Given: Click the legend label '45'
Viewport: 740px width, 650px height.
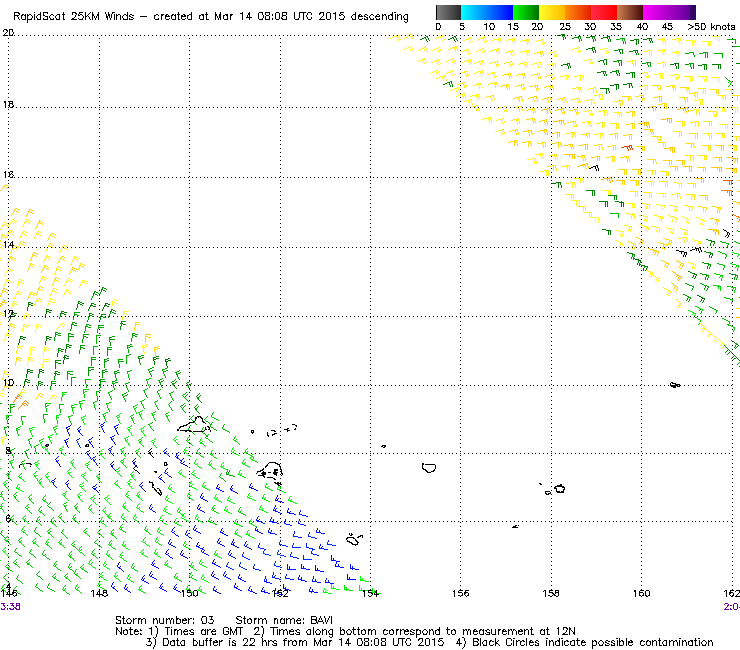Looking at the screenshot, I should point(667,27).
